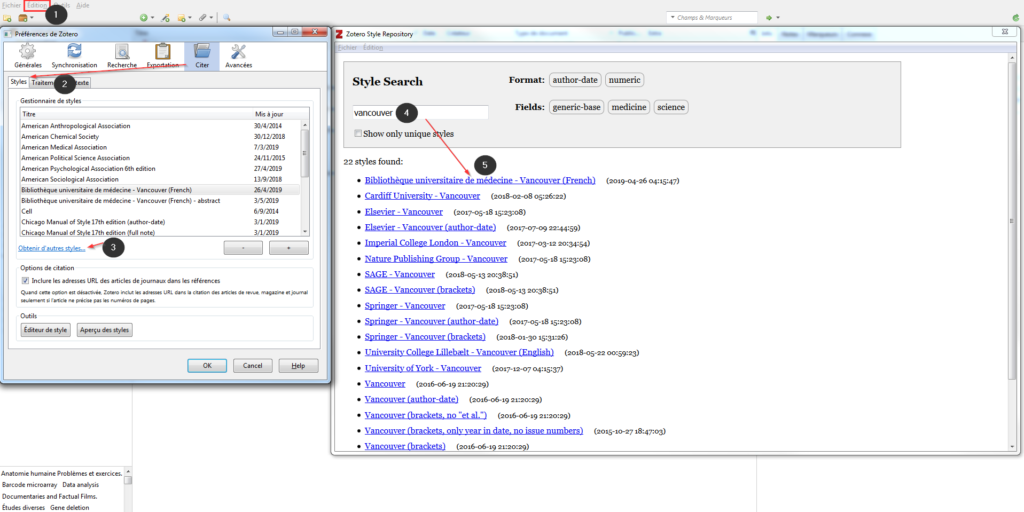Screen dimensions: 1024x512
Task: Open the Aide menu
Action: pyautogui.click(x=83, y=5)
